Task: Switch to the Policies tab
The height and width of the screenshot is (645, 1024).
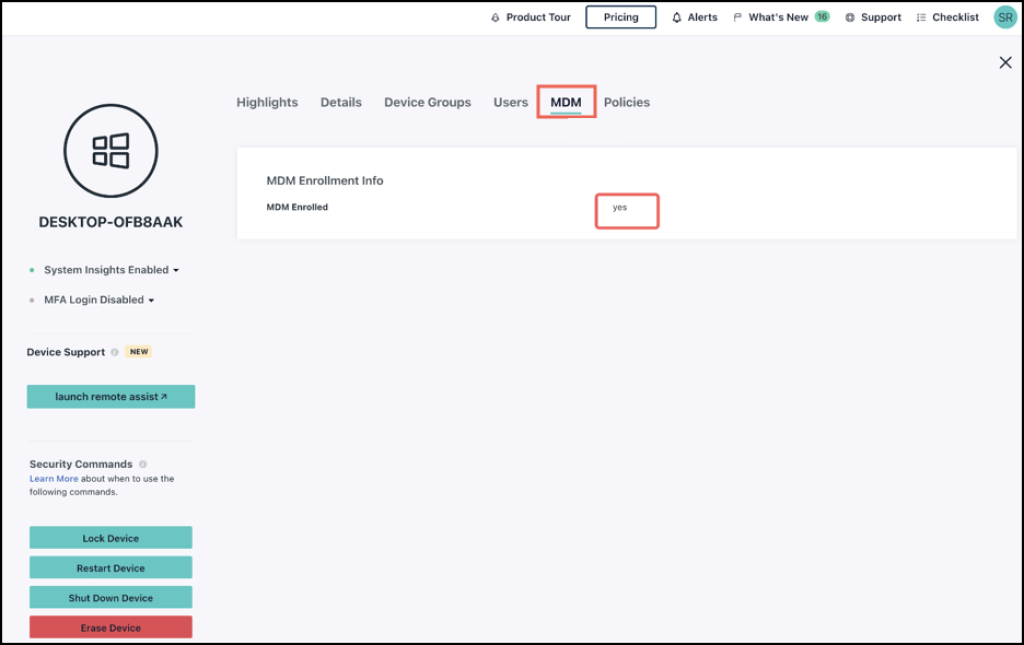Action: (626, 102)
